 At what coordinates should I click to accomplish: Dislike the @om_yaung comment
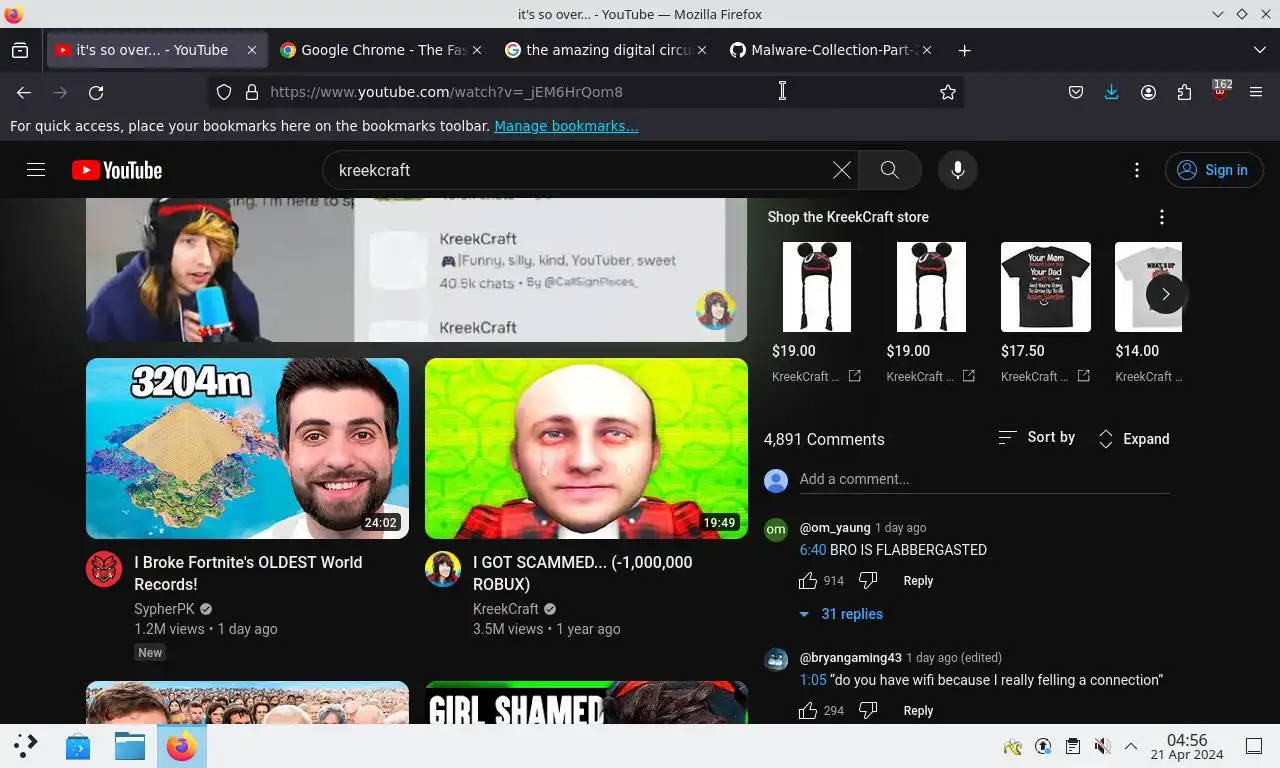coord(868,581)
